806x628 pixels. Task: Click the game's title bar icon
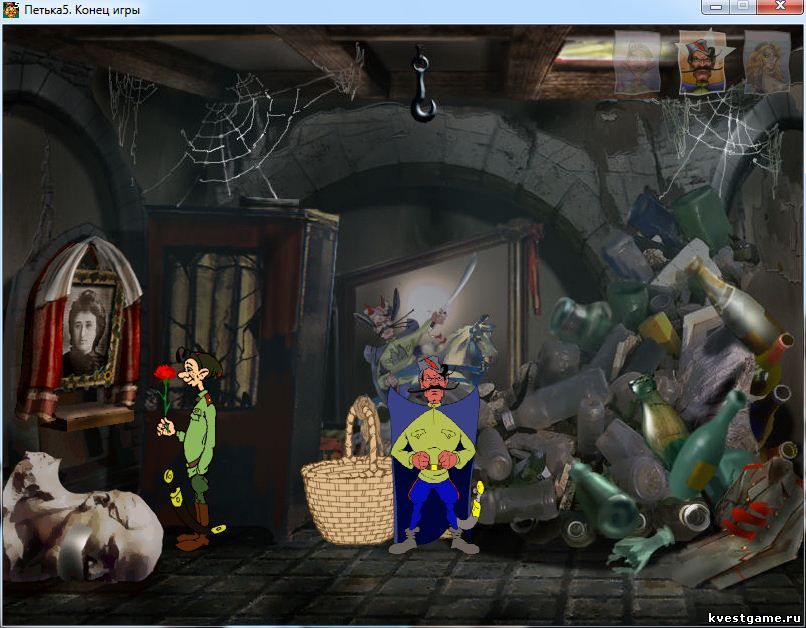point(11,10)
